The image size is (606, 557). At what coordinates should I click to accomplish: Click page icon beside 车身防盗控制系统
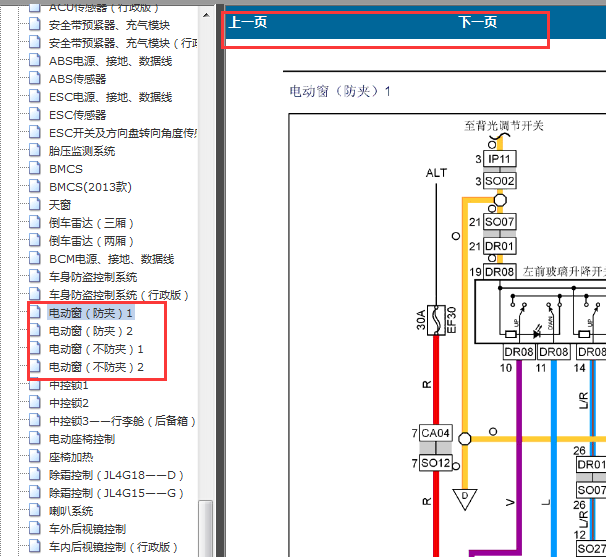tap(35, 276)
